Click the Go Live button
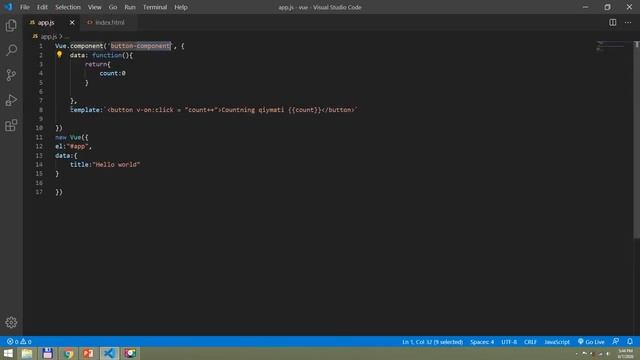Image resolution: width=640 pixels, height=360 pixels. click(591, 342)
